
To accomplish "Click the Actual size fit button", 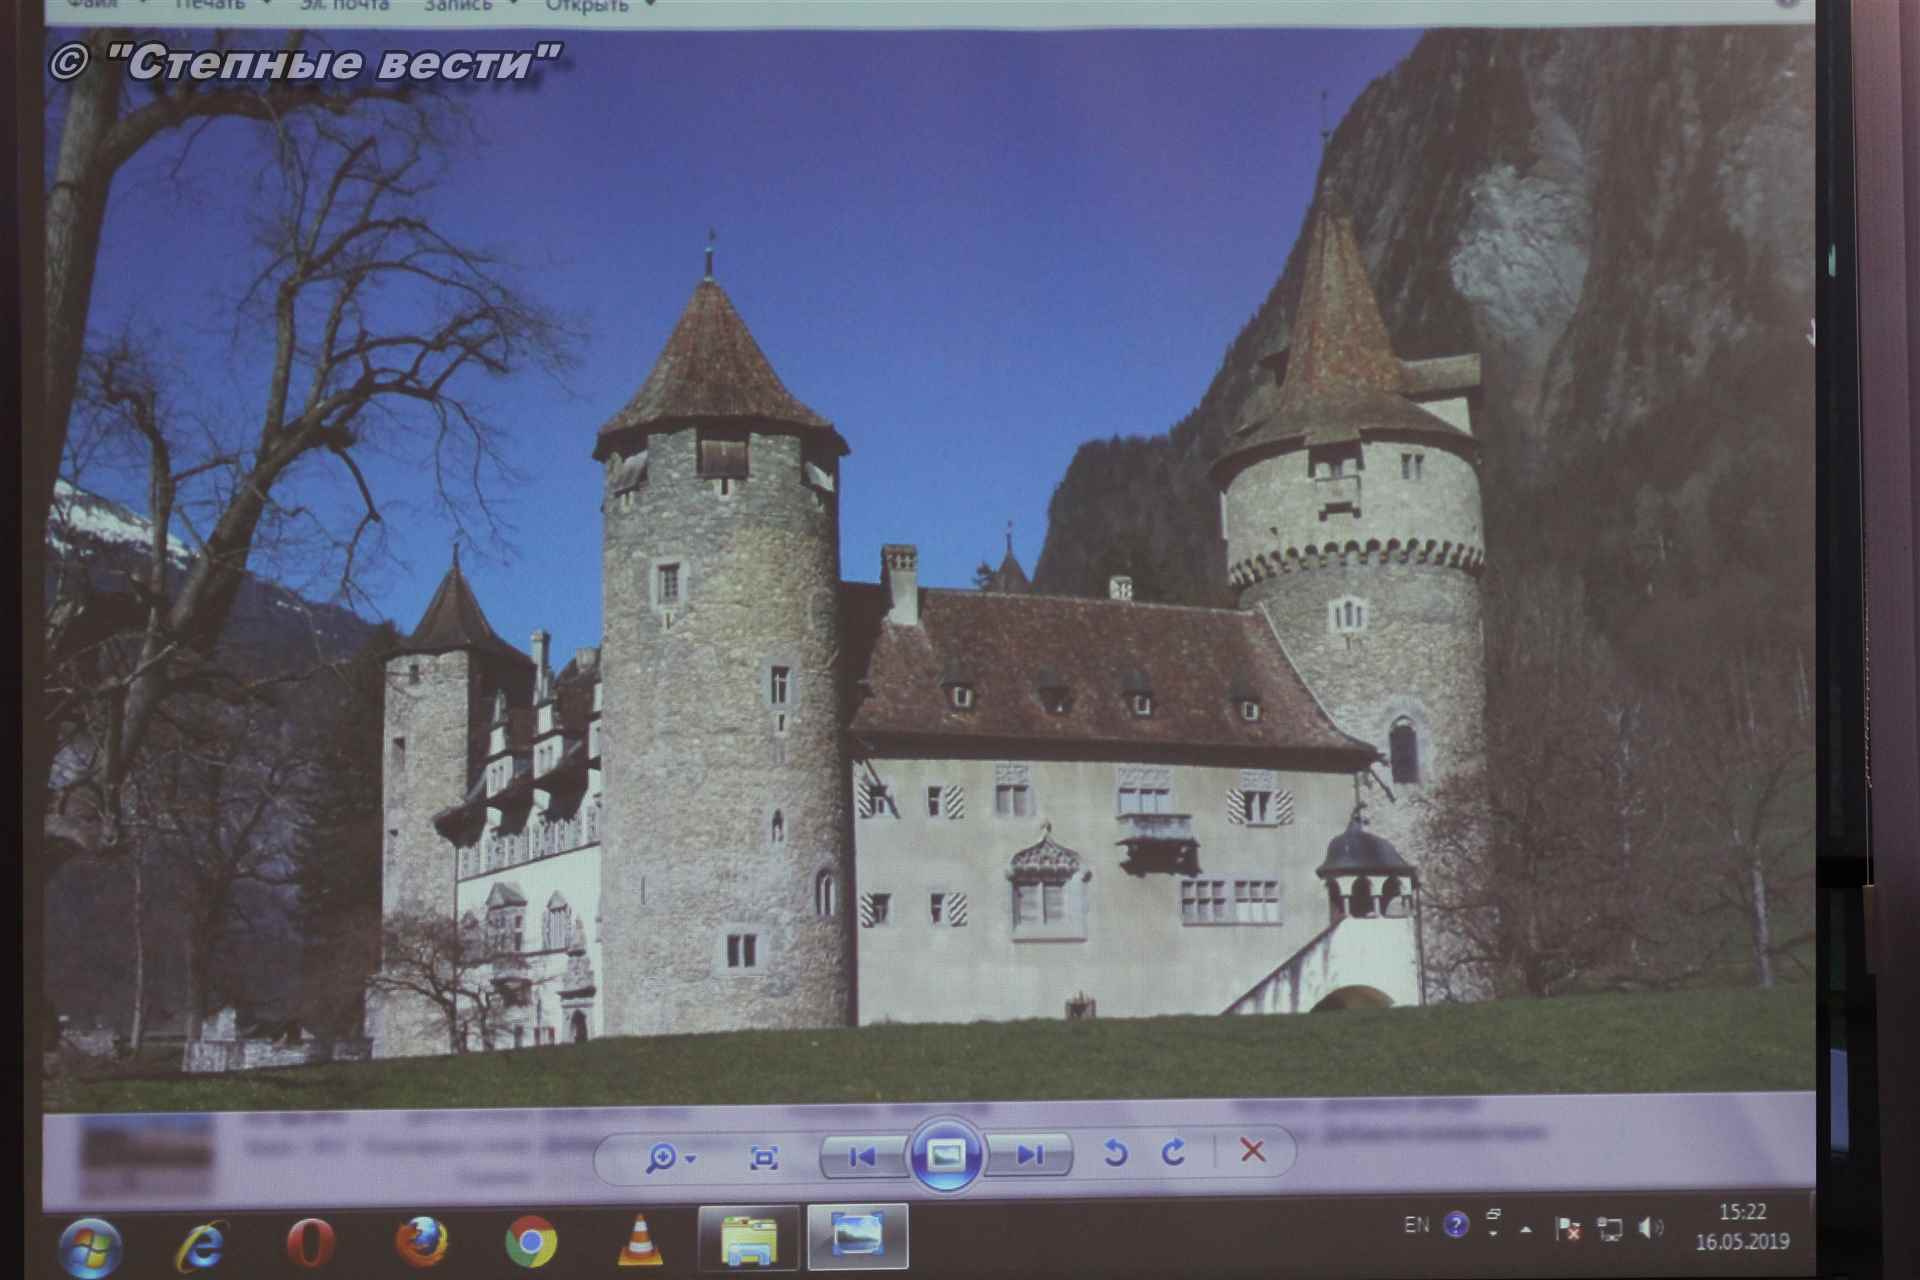I will 764,1158.
